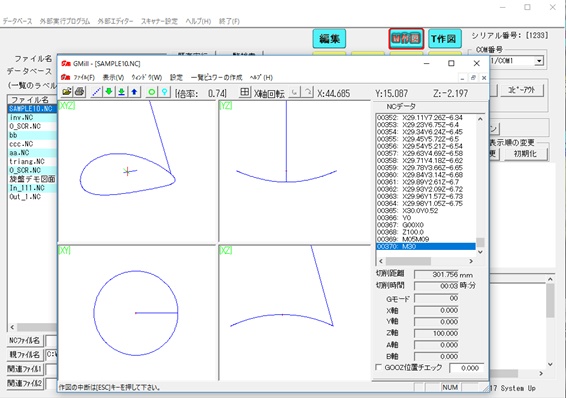567x398 pixels.
Task: Click the Z軸 value field 100.000
Action: (x=436, y=333)
